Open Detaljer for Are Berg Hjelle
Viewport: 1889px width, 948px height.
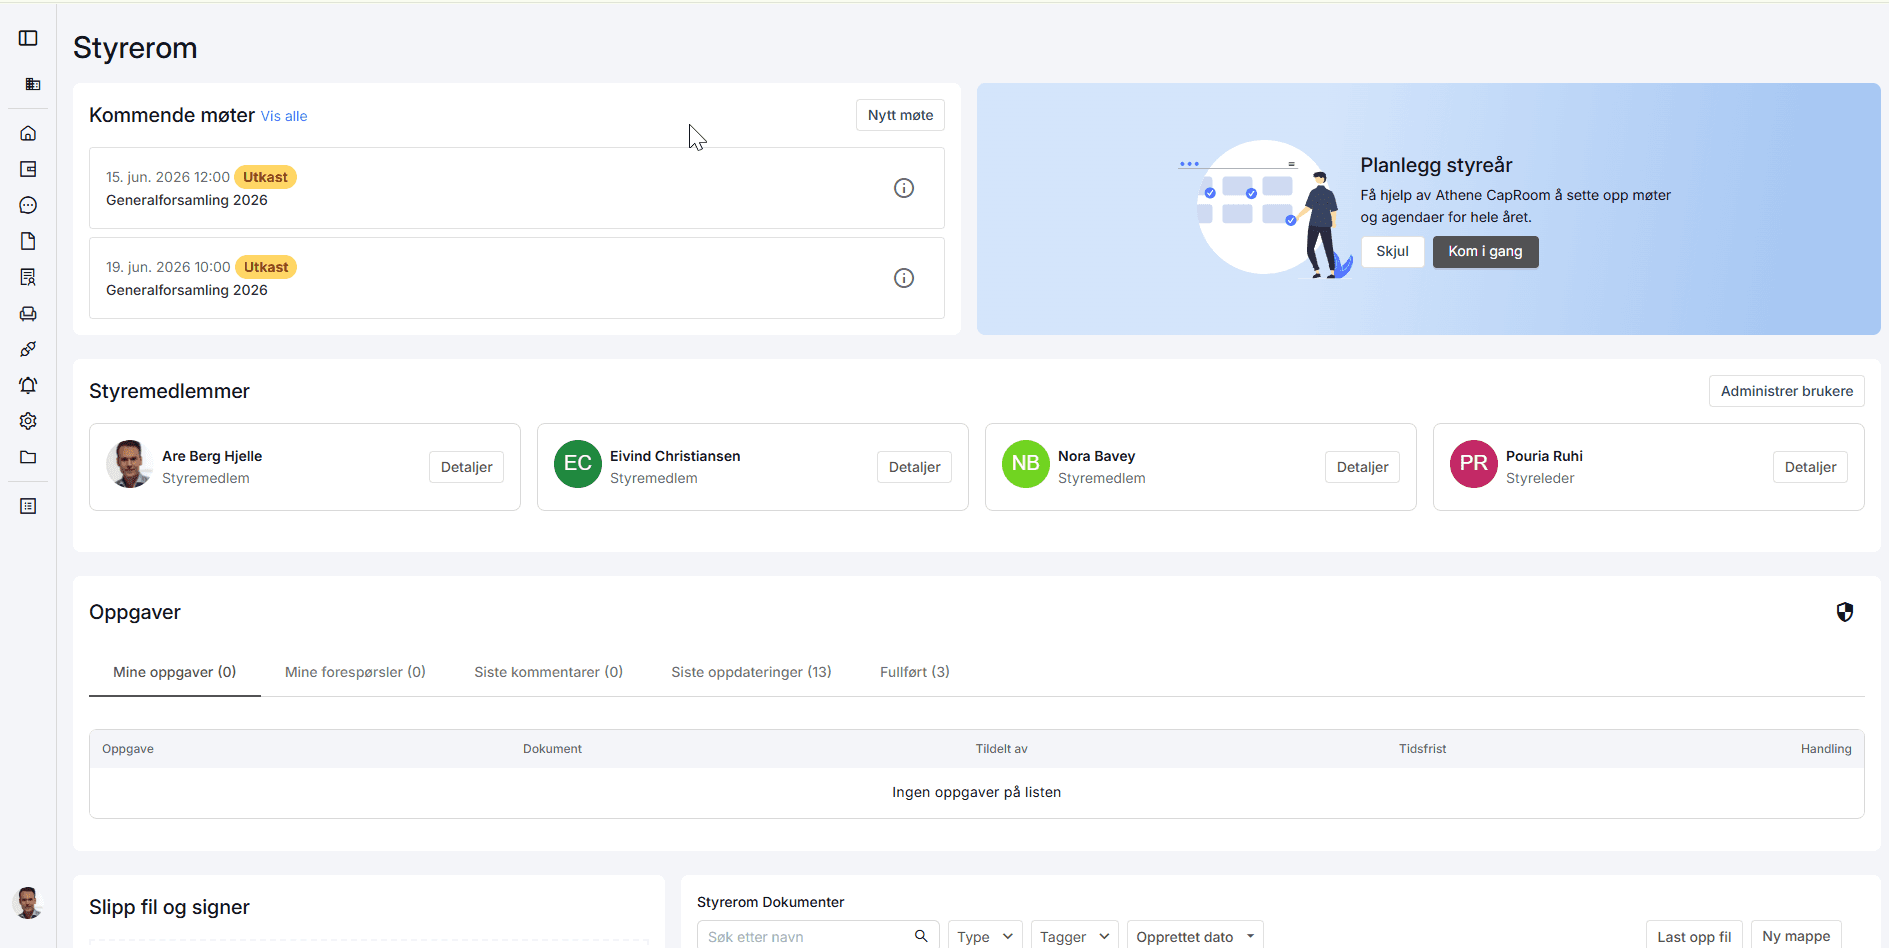[x=466, y=467]
